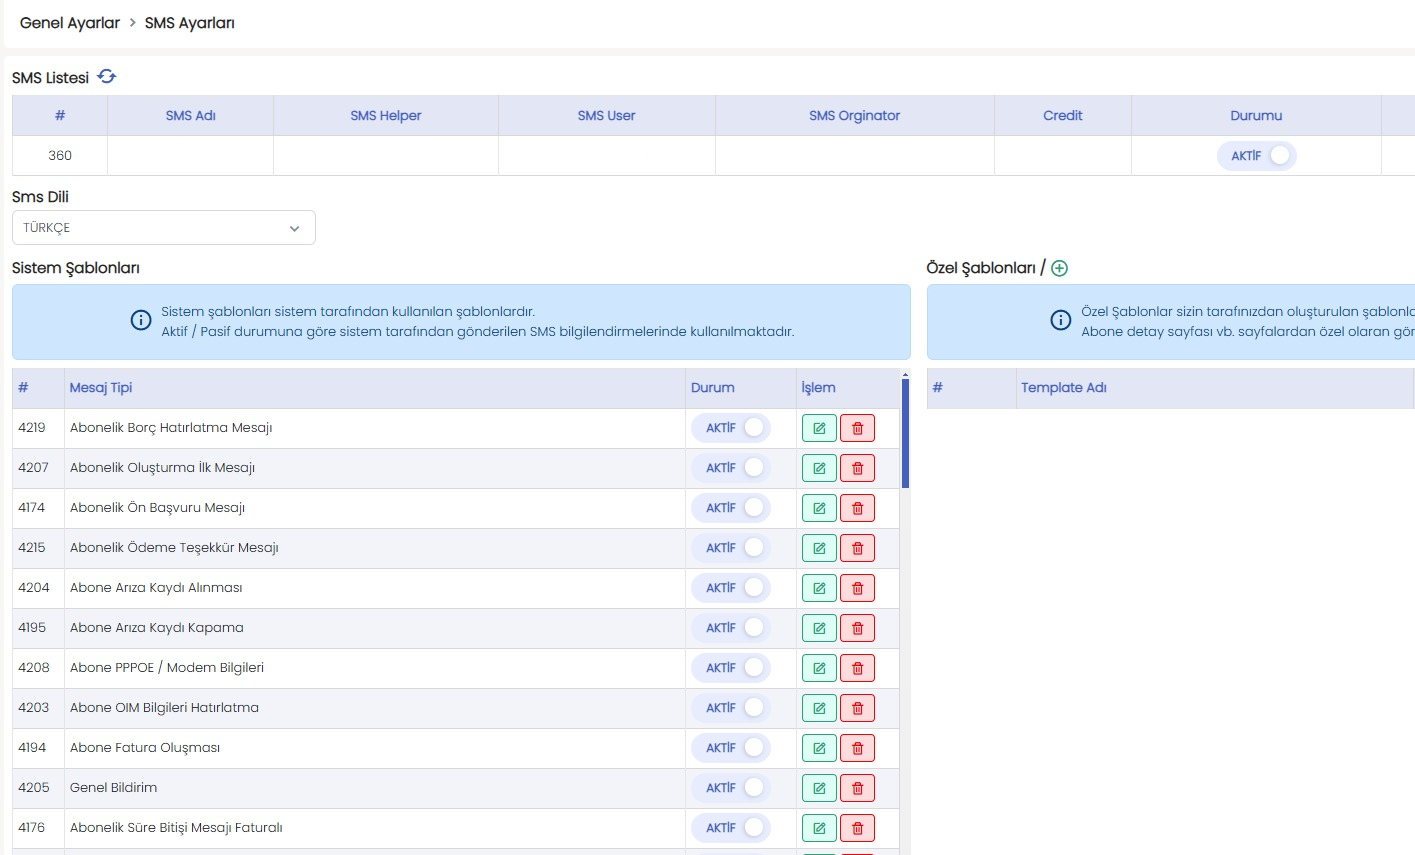This screenshot has width=1415, height=855.
Task: Toggle AKTİF switch for Abone Arıza Kaydı Alınması
Action: coord(731,588)
